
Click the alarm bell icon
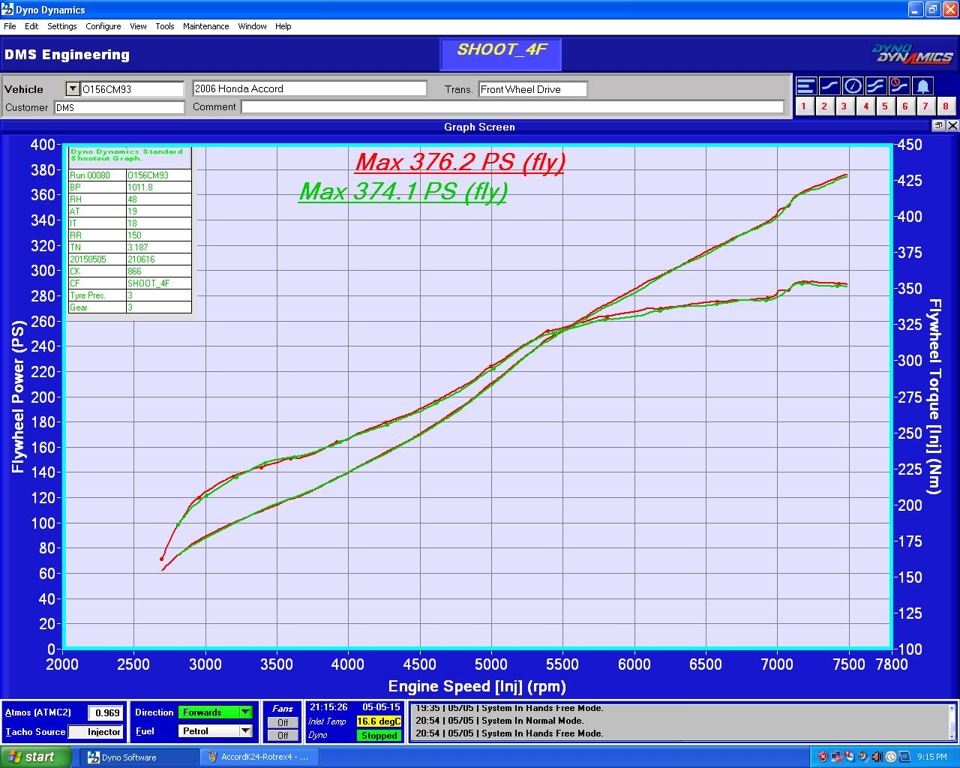[923, 86]
